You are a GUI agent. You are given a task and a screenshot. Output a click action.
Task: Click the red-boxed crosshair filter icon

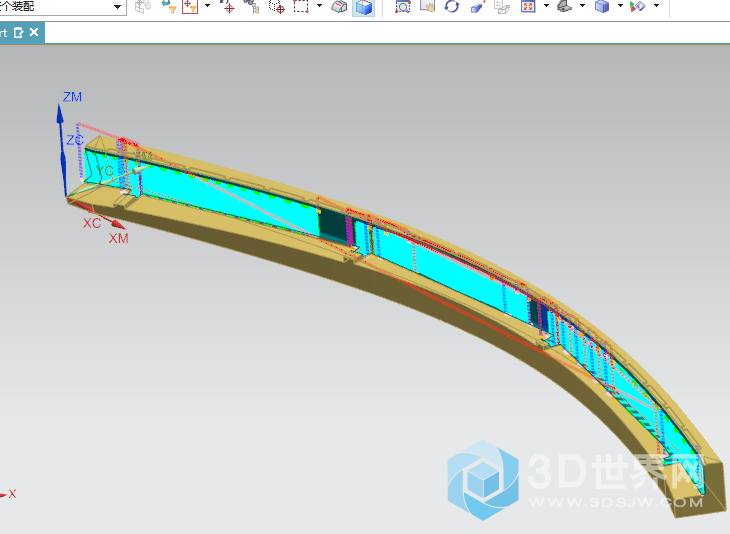[x=190, y=7]
